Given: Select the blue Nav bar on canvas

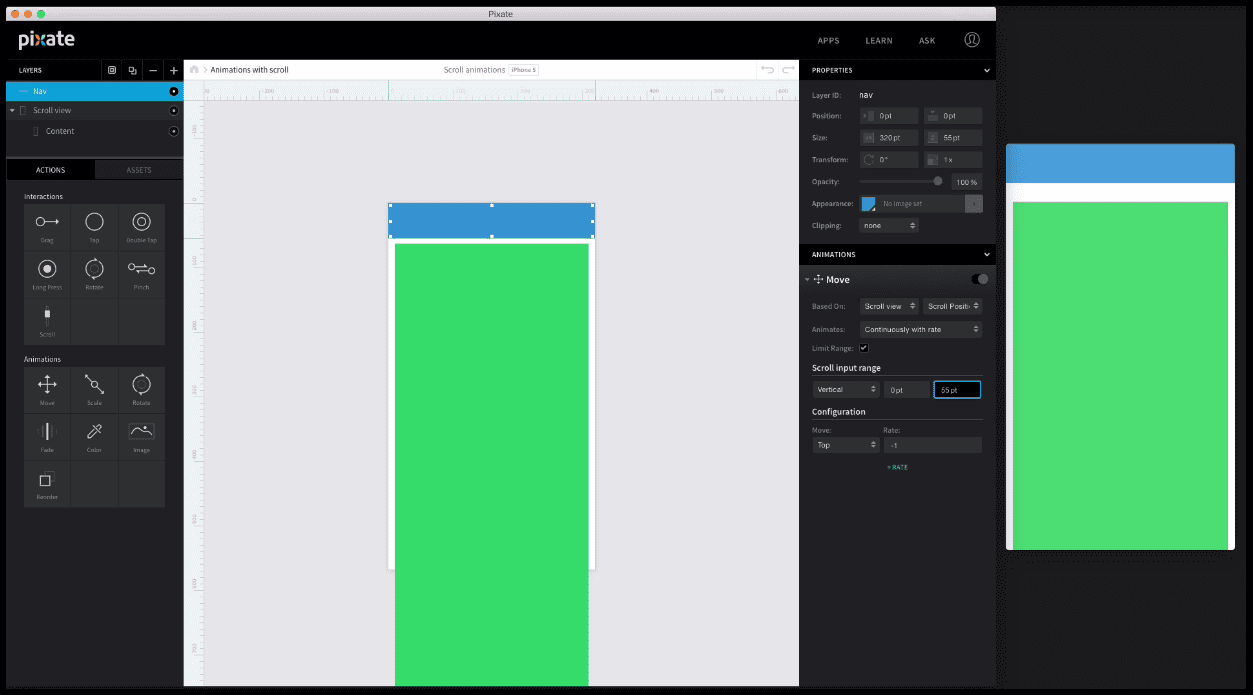Looking at the screenshot, I should pyautogui.click(x=491, y=220).
